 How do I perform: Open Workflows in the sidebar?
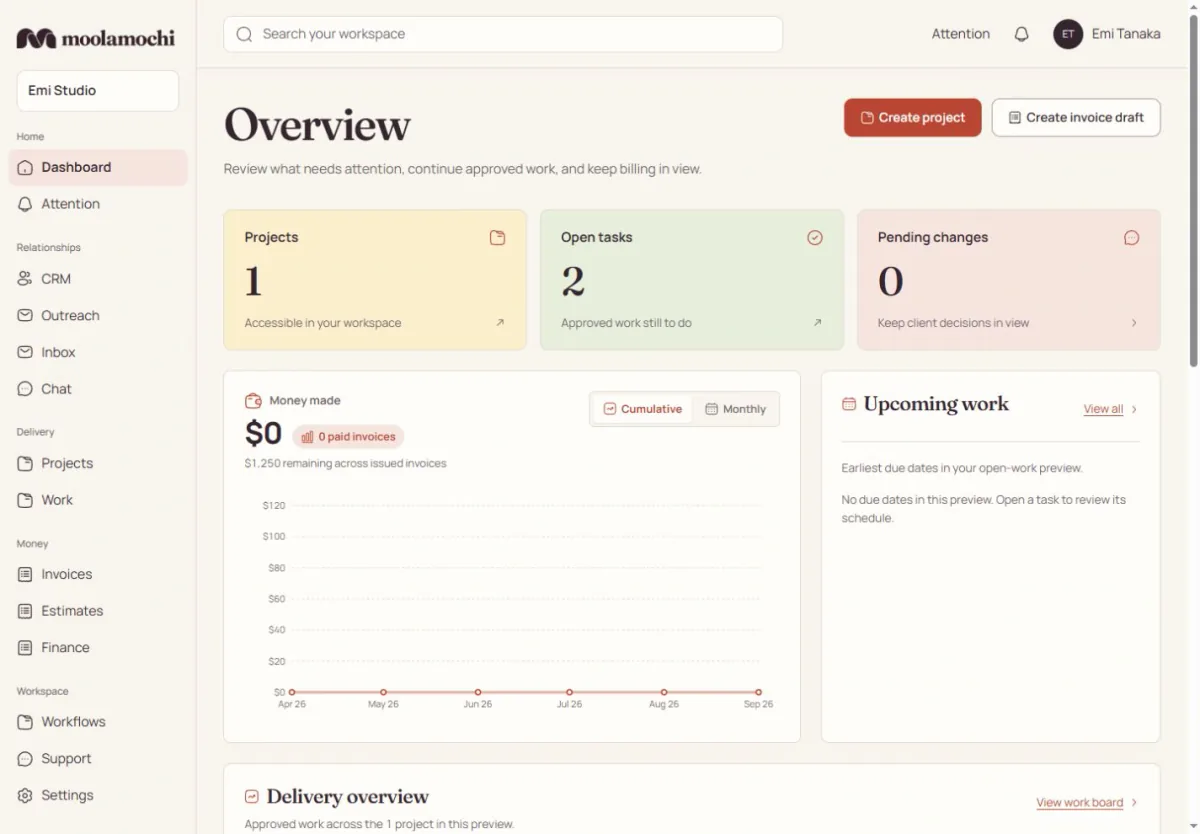pos(98,722)
